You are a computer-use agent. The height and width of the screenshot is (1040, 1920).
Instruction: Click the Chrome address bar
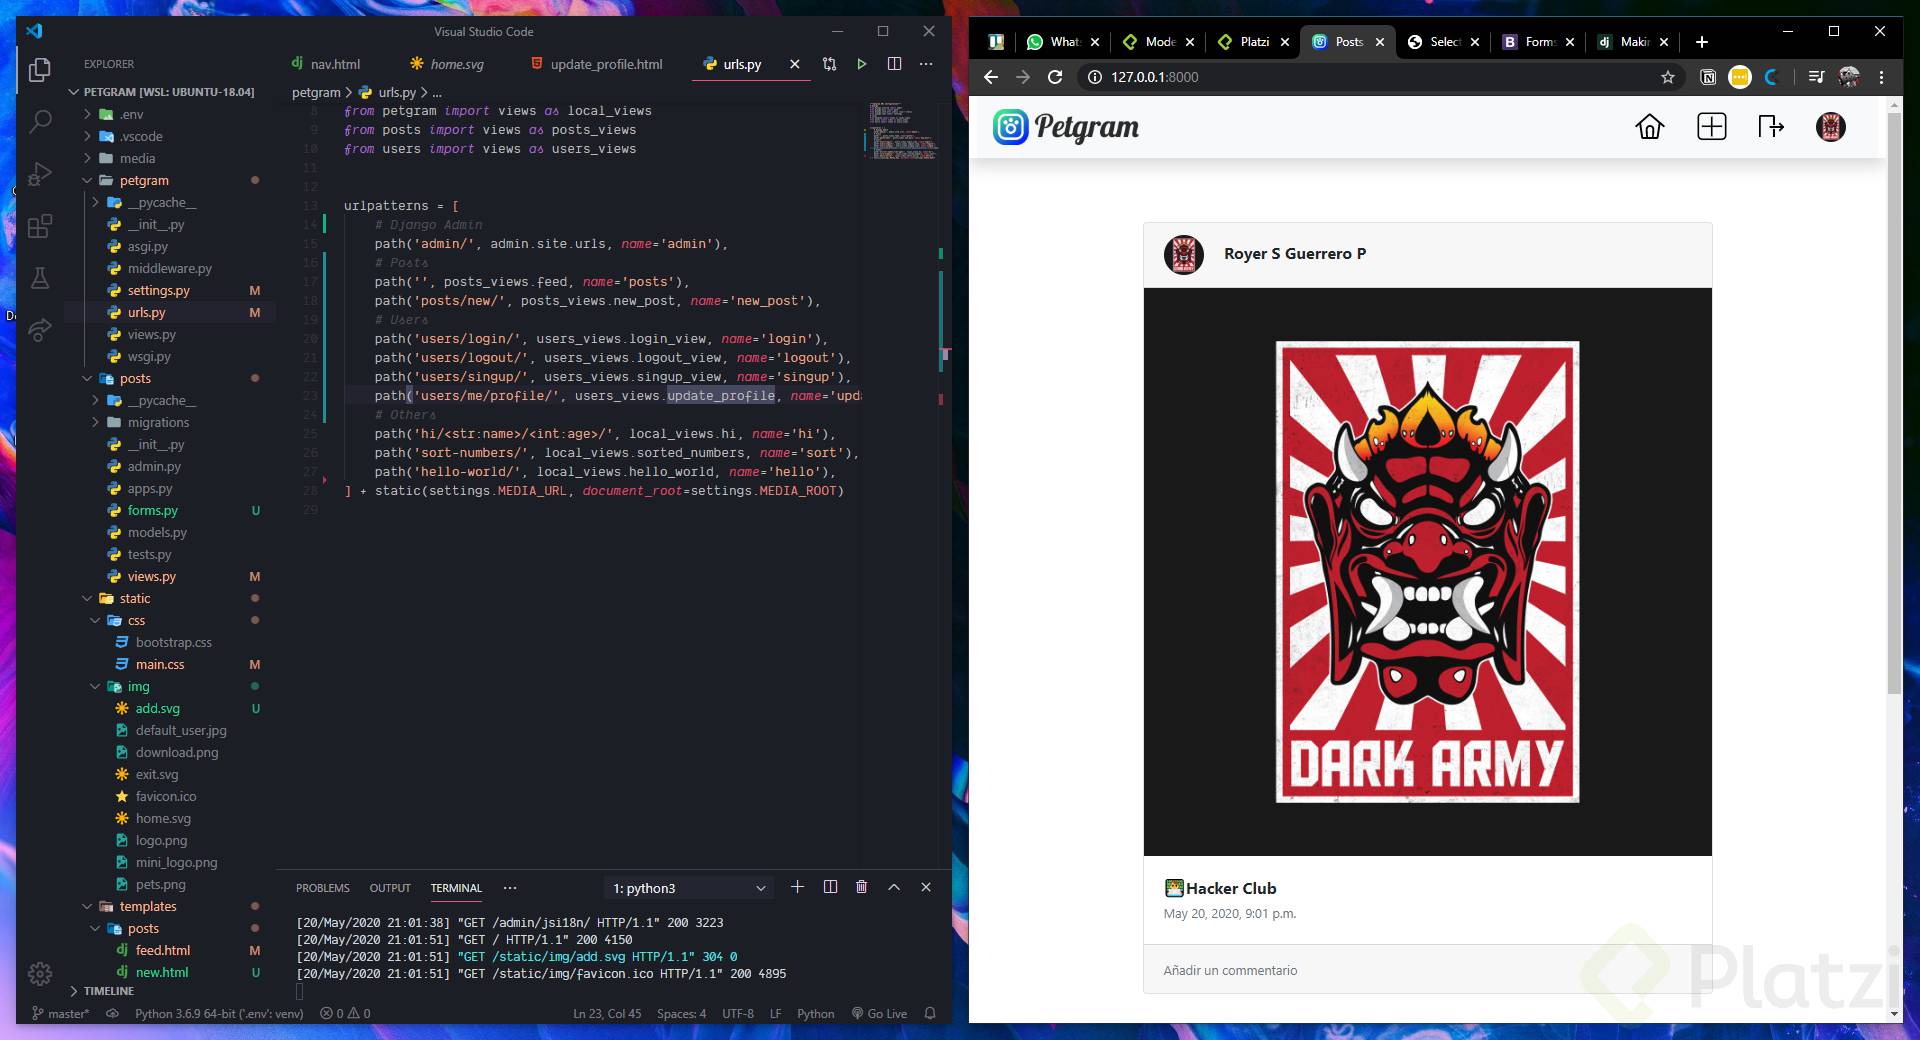coord(1380,77)
